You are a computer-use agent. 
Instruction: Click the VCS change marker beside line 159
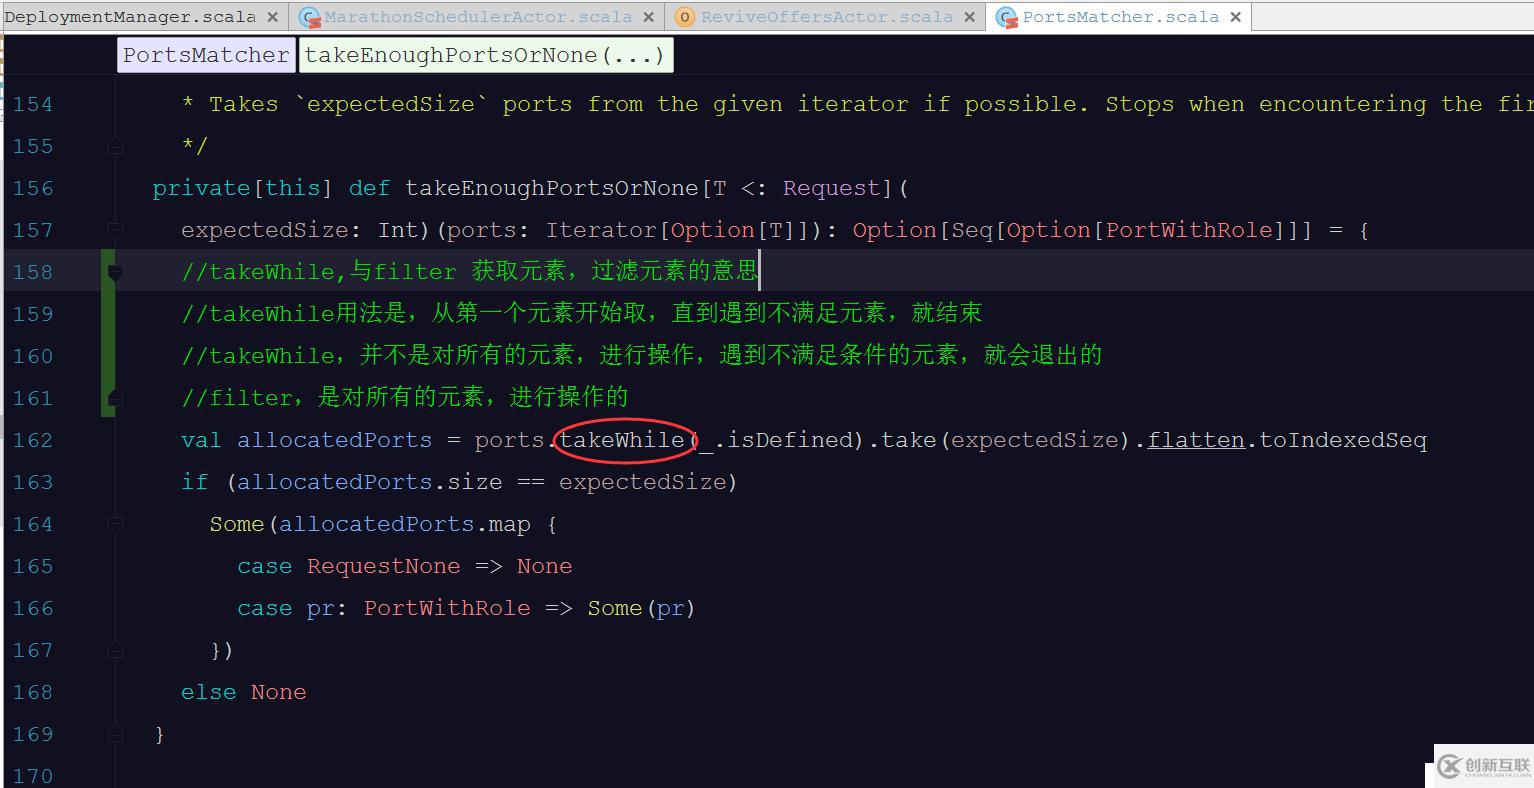(108, 314)
